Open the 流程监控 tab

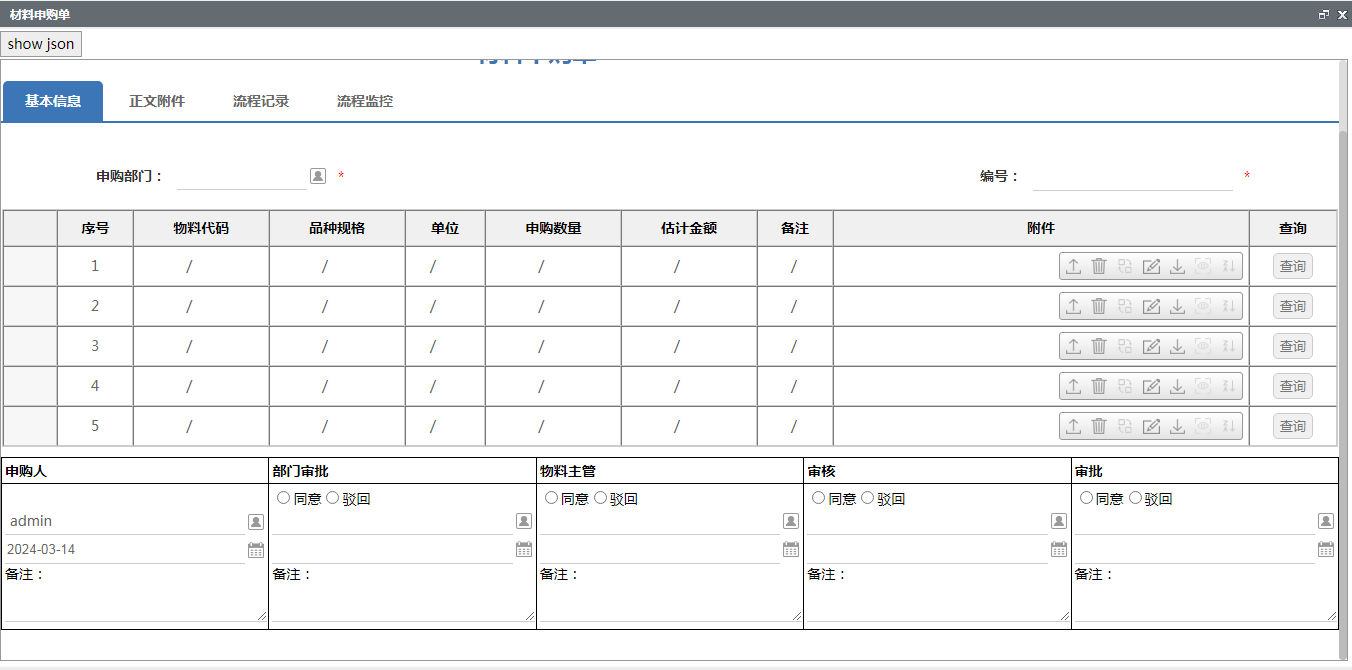(x=365, y=101)
